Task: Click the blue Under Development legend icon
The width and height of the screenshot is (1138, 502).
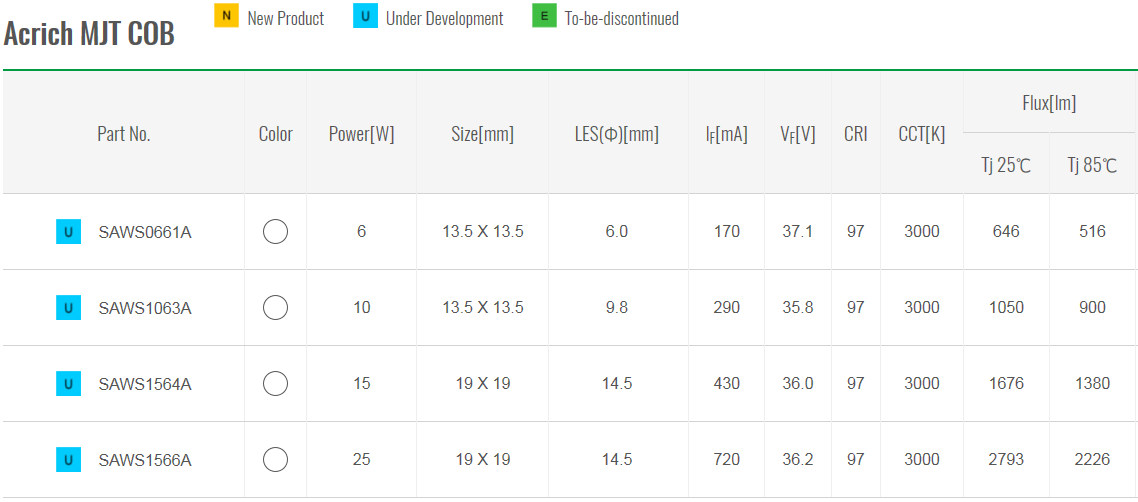Action: click(x=365, y=16)
